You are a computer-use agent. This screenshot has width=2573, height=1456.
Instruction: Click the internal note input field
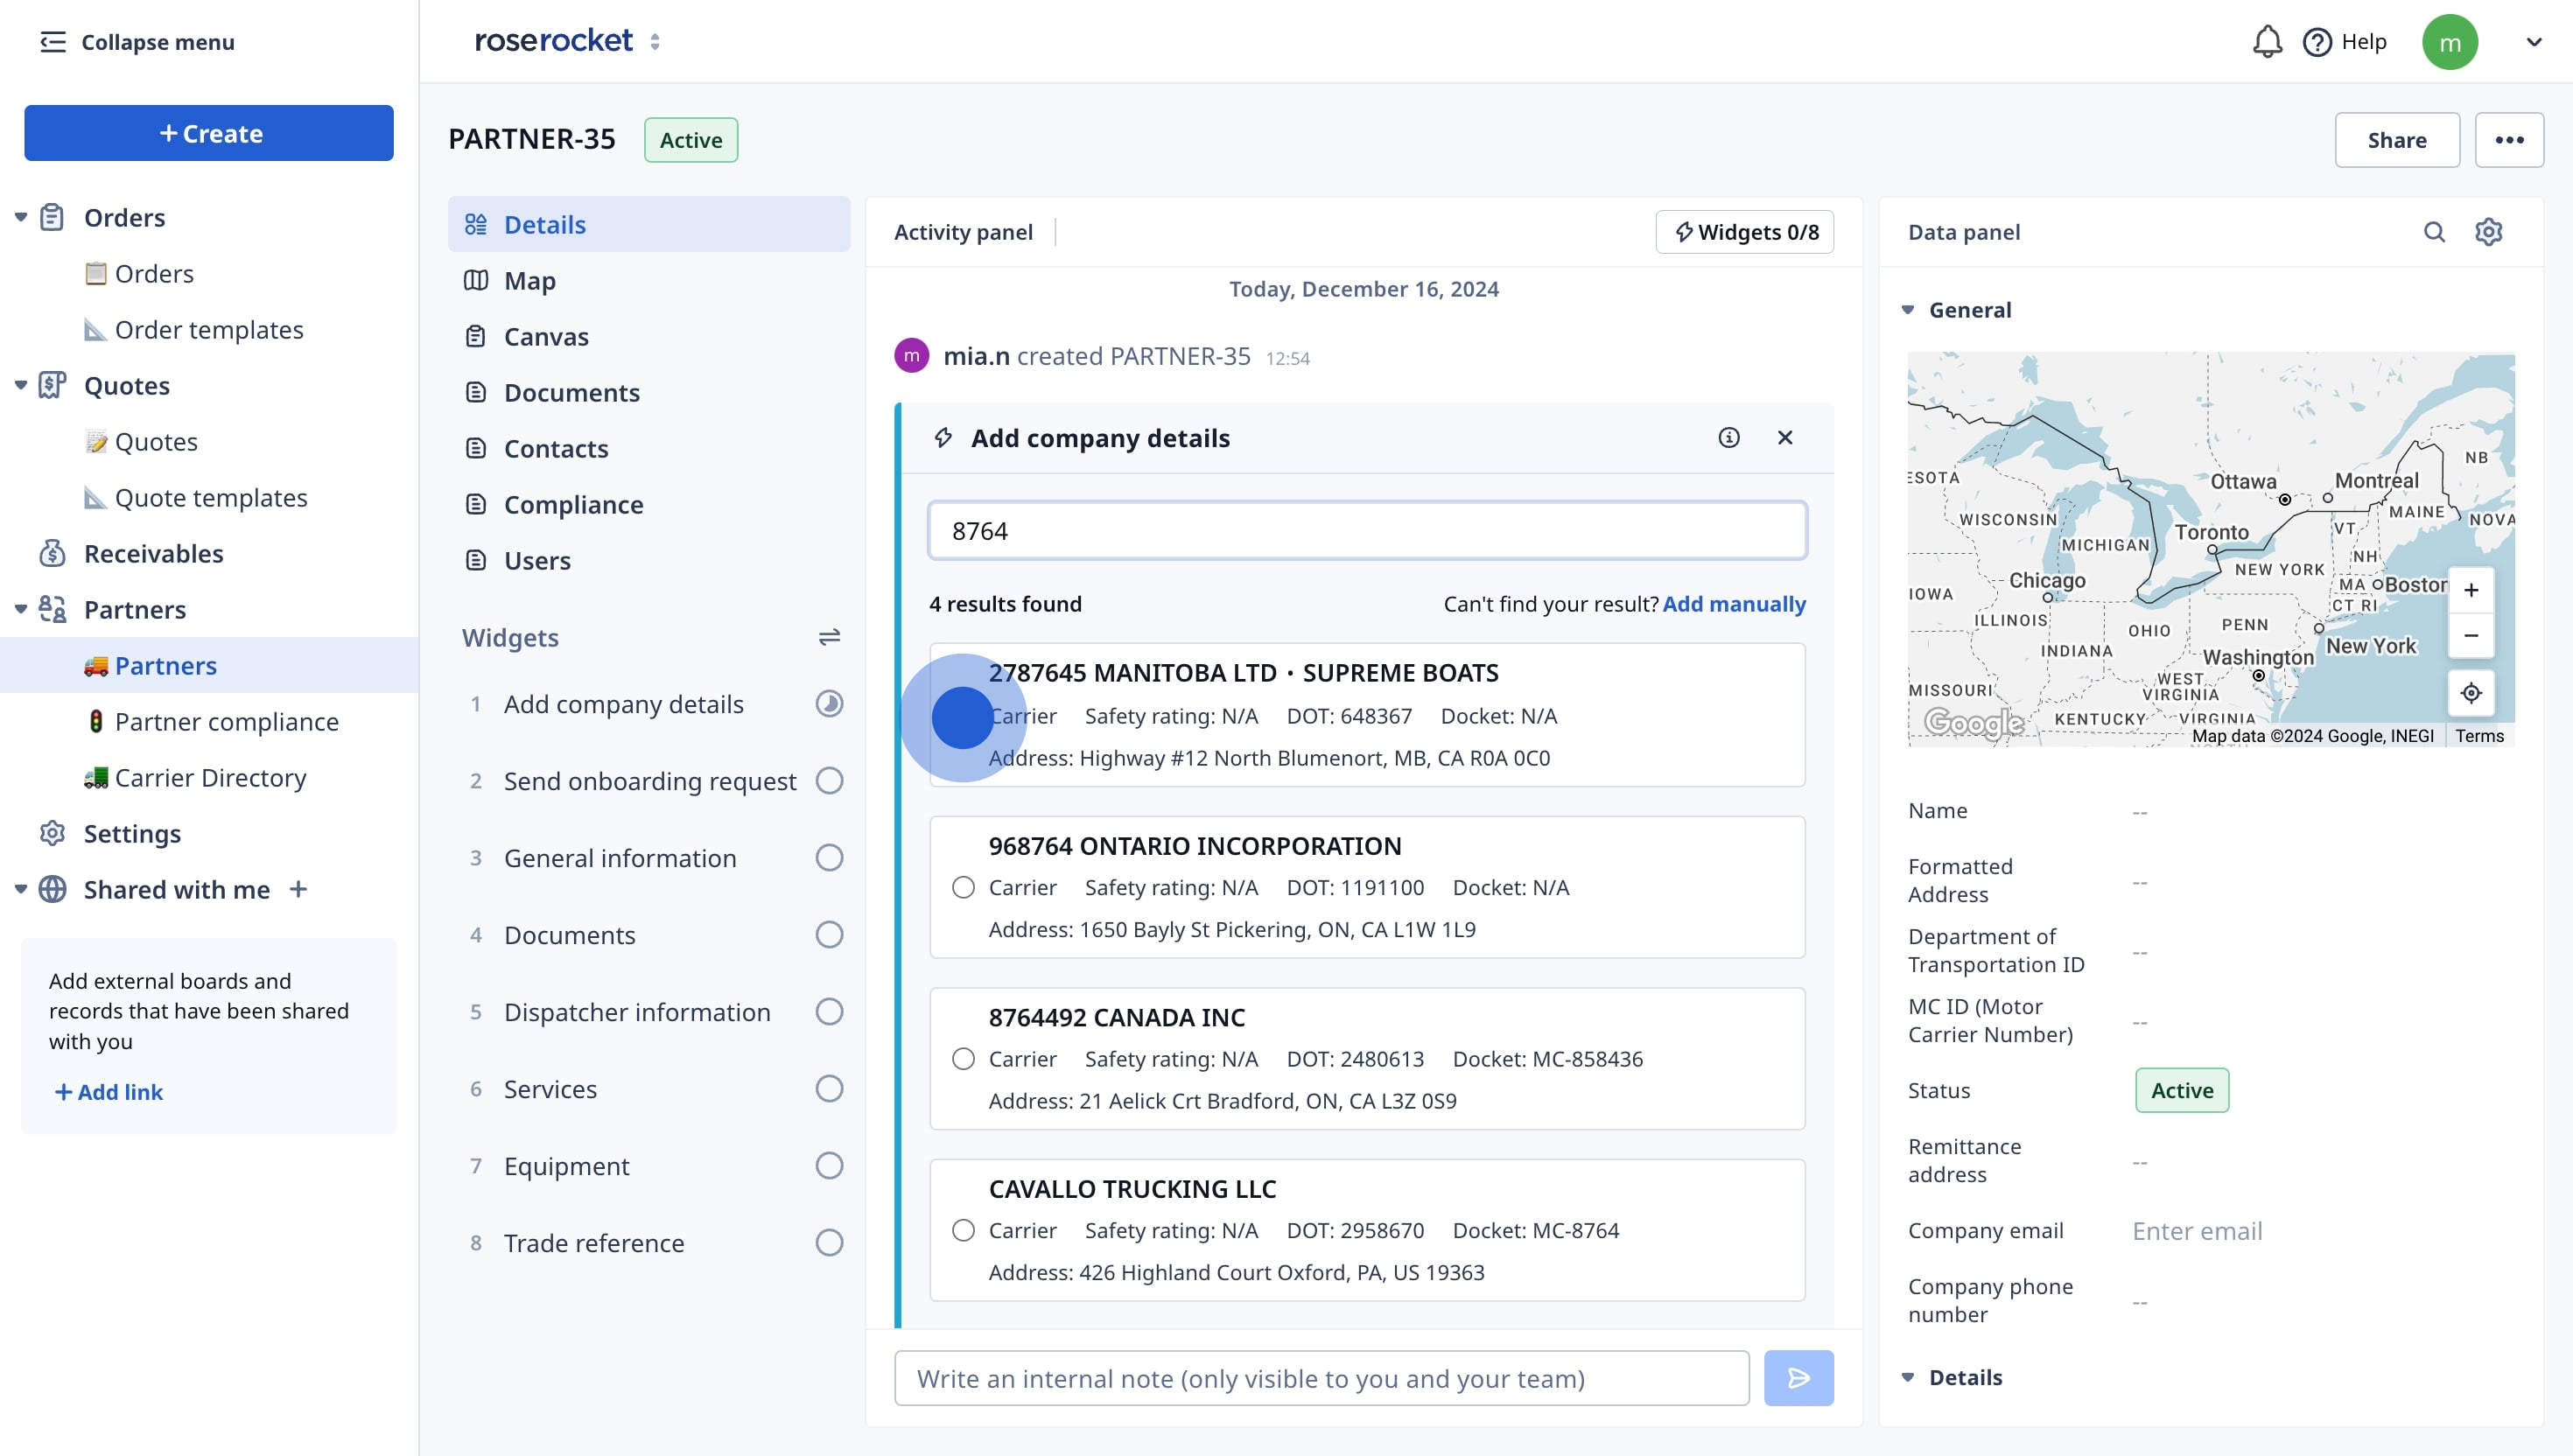tap(1321, 1378)
